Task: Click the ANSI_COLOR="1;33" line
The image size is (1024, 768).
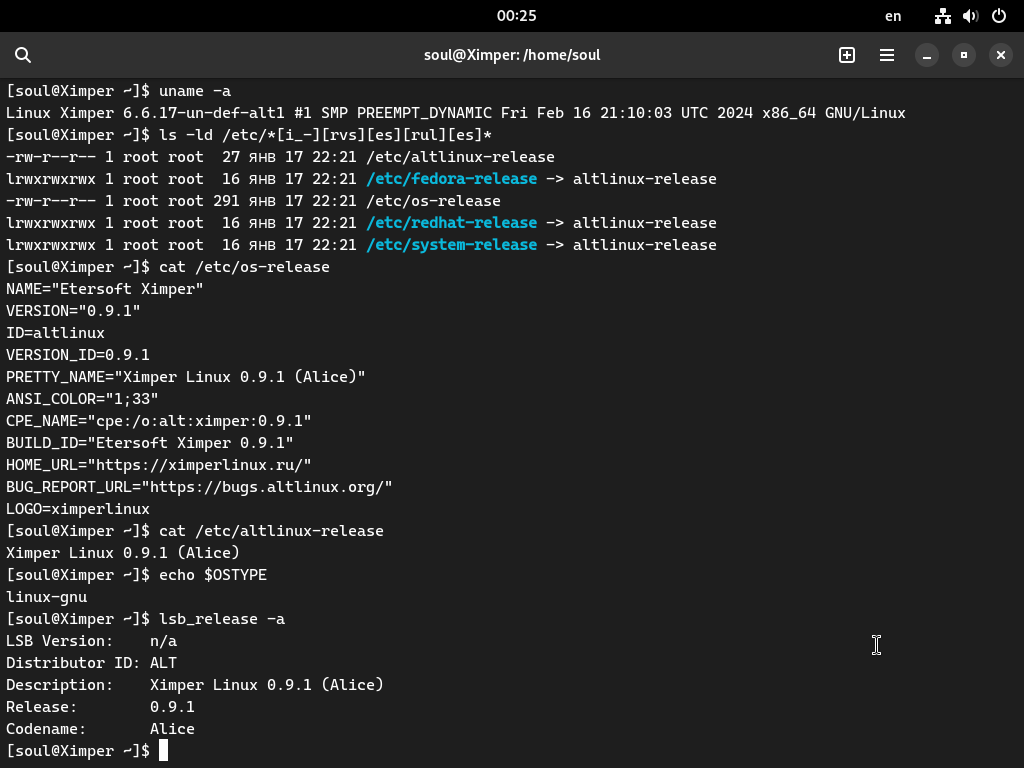Action: pyautogui.click(x=82, y=399)
